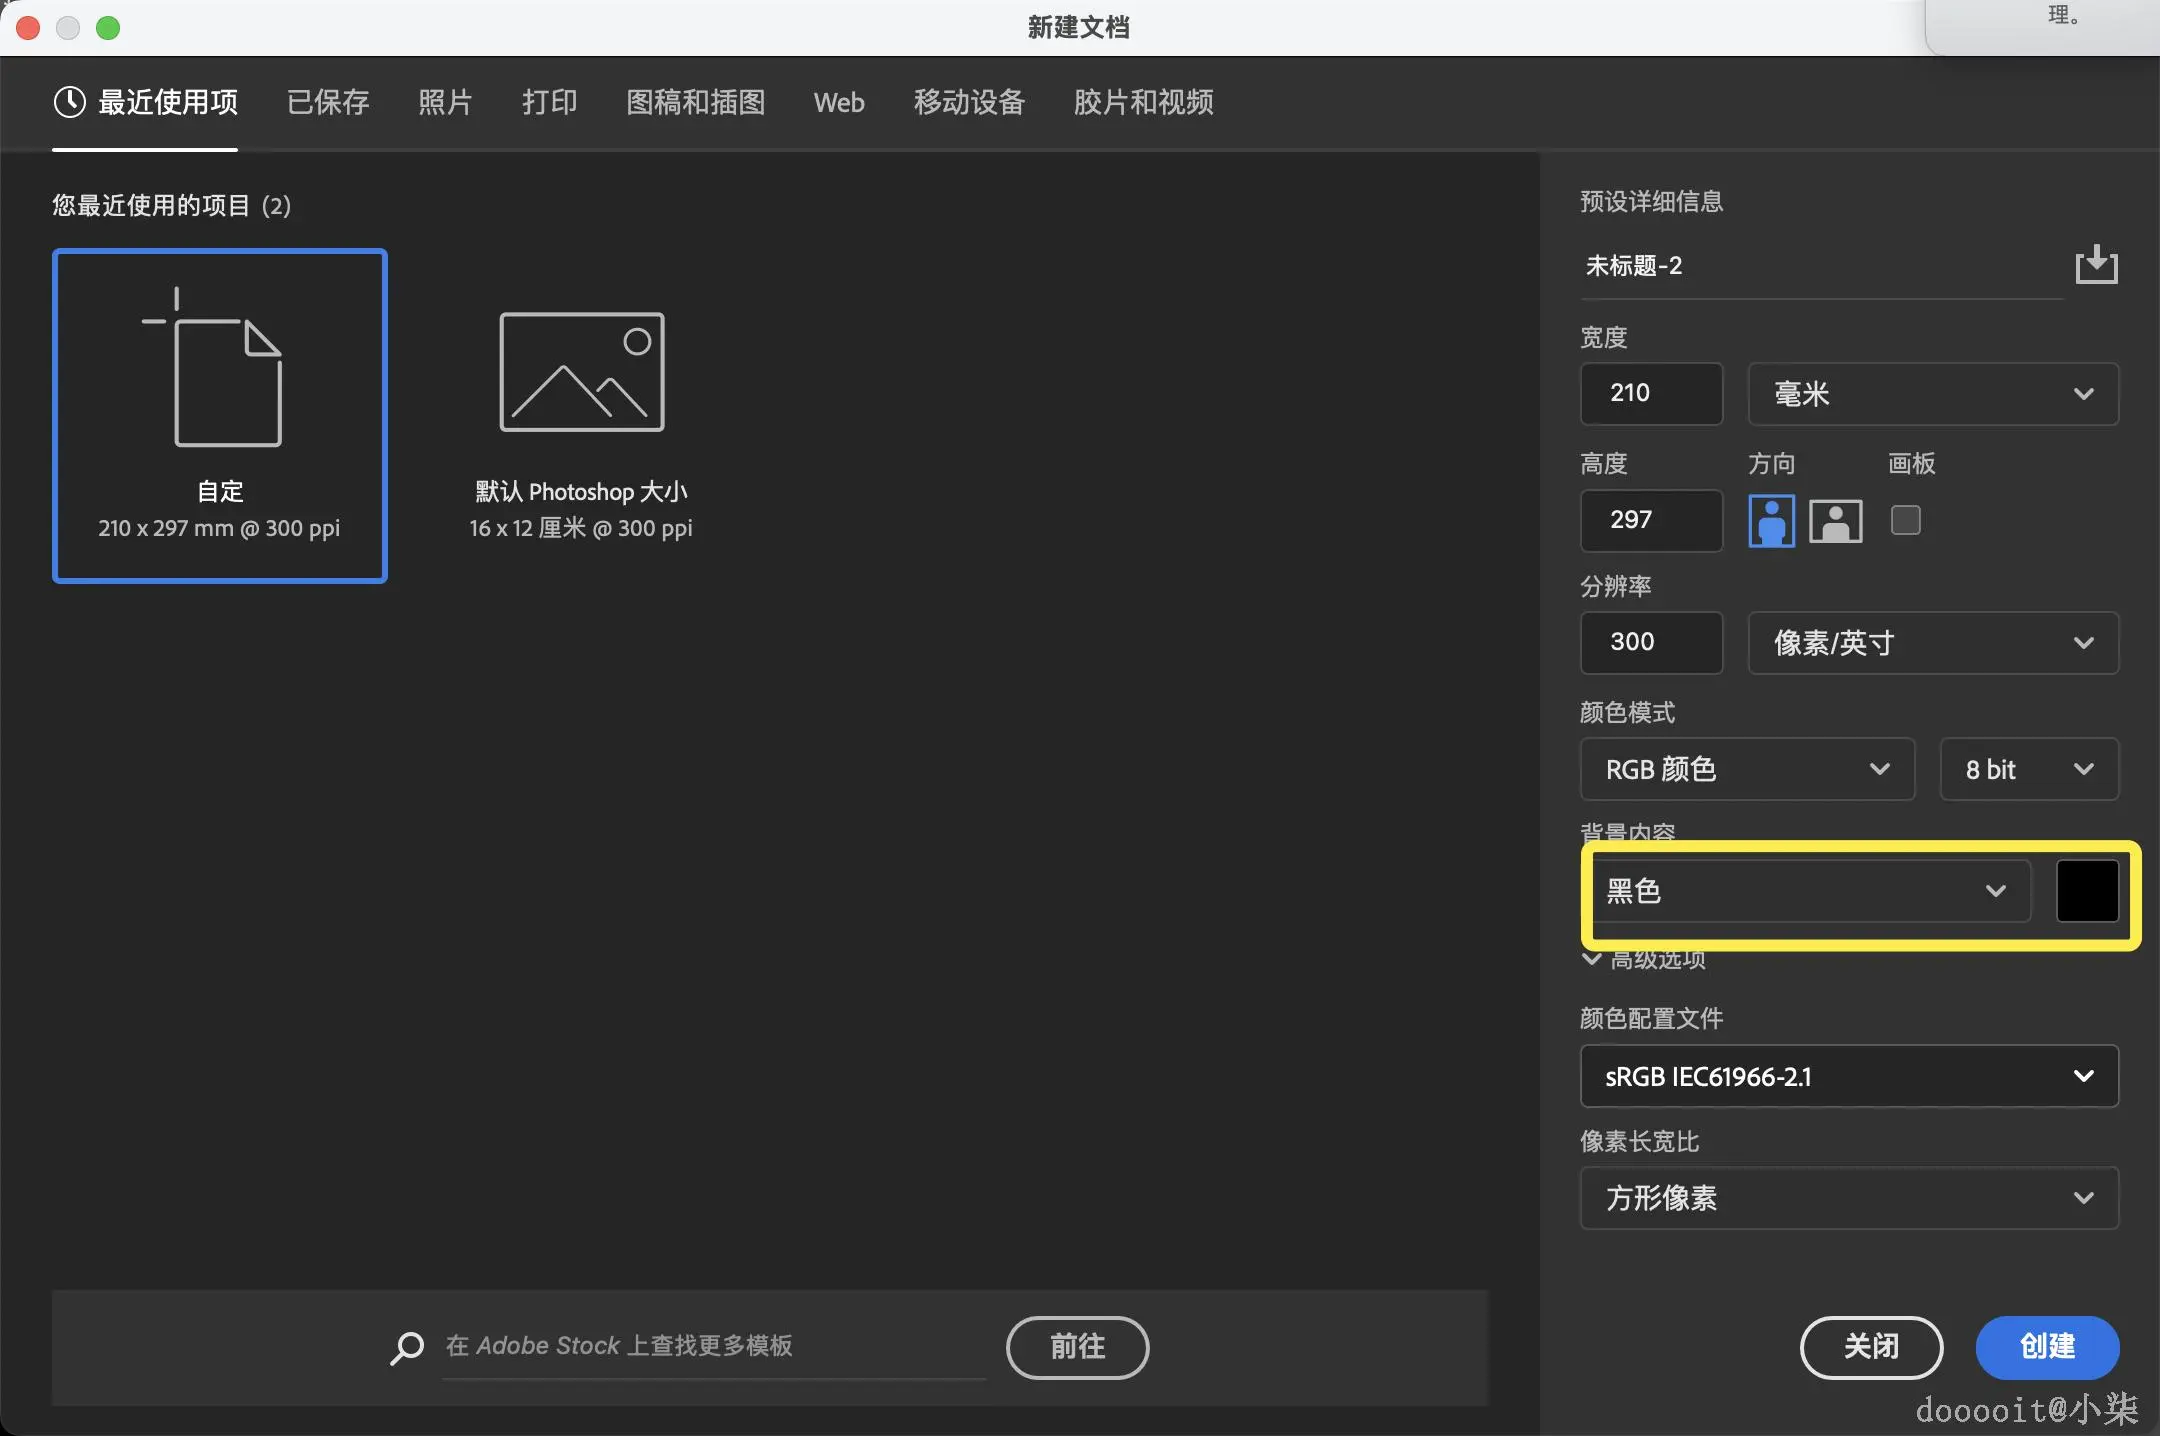The height and width of the screenshot is (1436, 2160).
Task: Switch to the Web tab
Action: click(x=839, y=101)
